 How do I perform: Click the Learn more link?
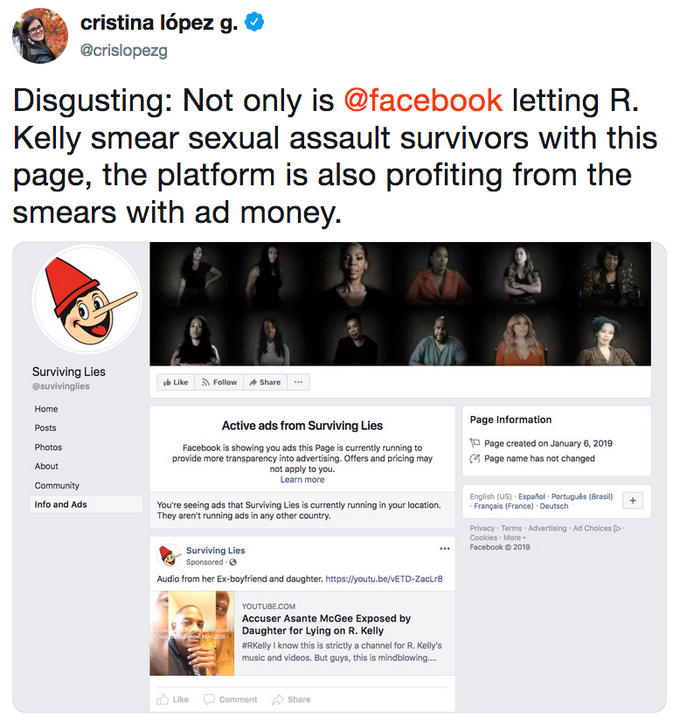pos(302,480)
